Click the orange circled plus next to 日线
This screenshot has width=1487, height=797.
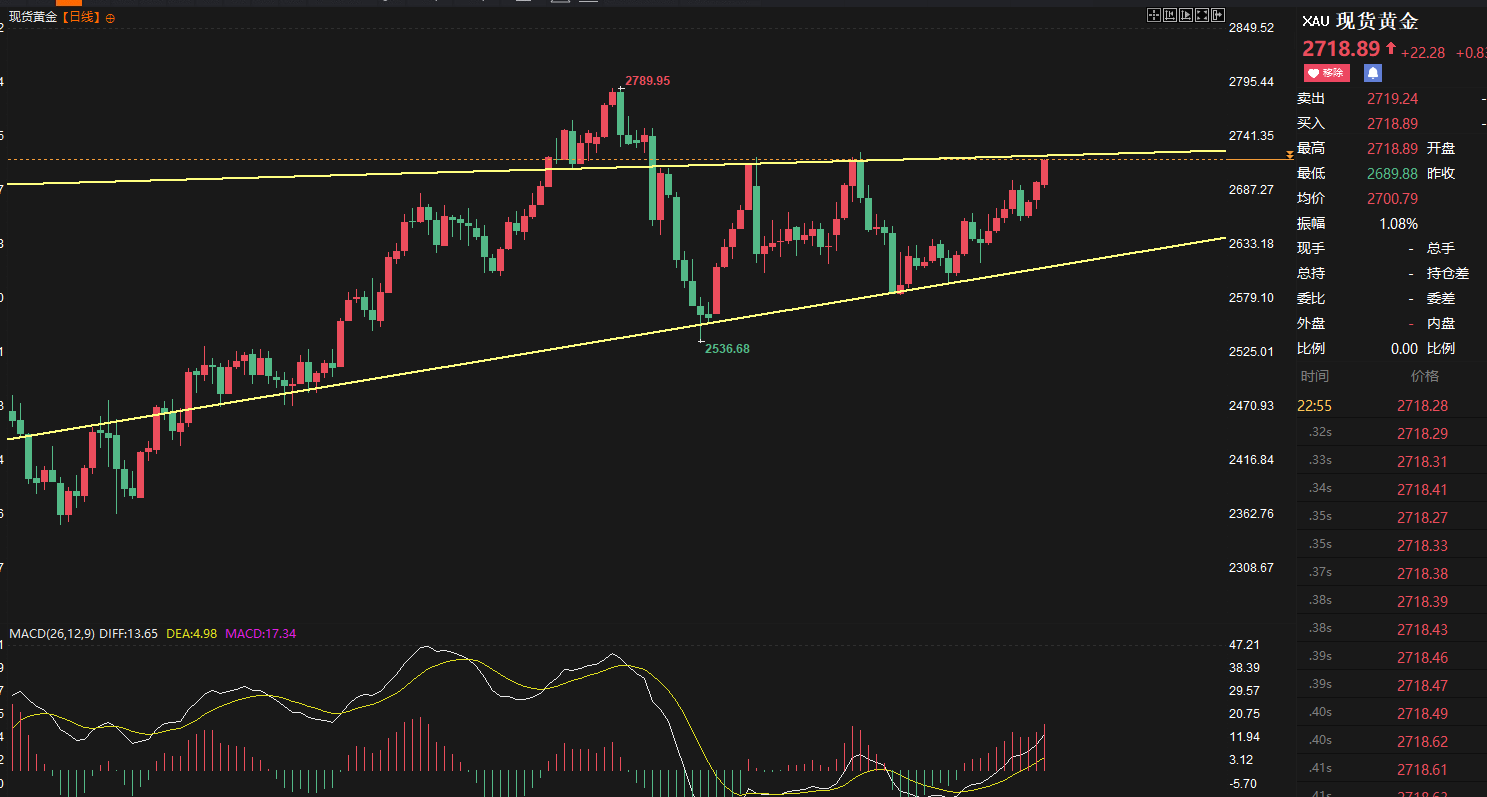point(110,18)
